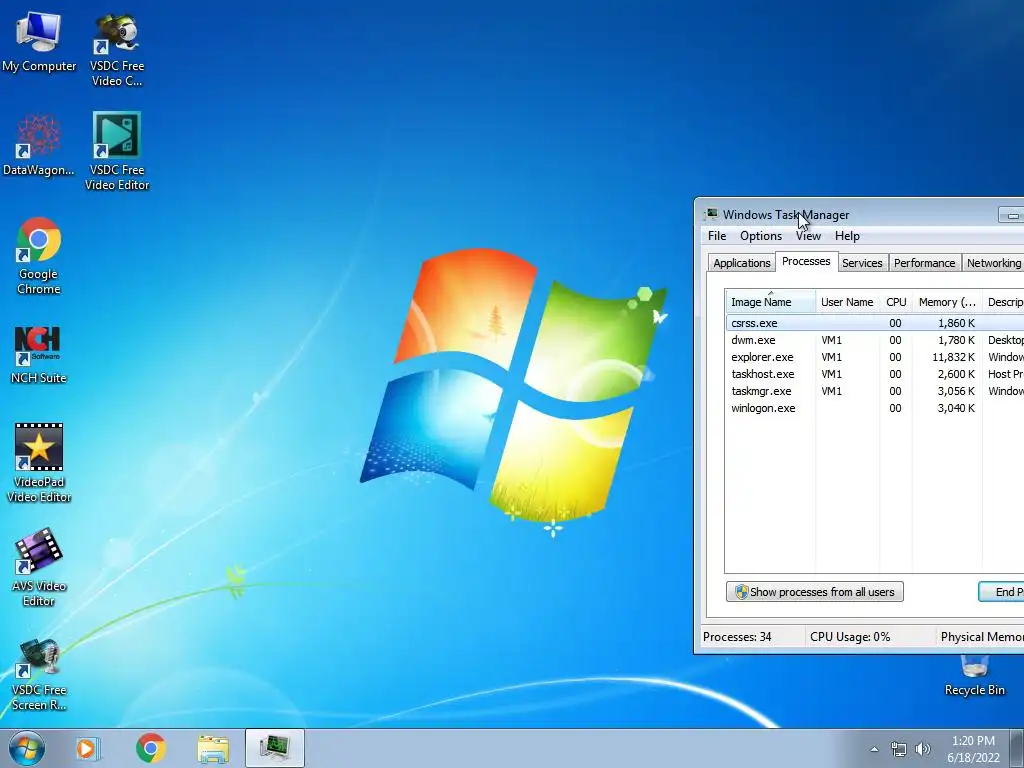Open My Computer desktop icon
This screenshot has height=768, width=1024.
tap(39, 42)
